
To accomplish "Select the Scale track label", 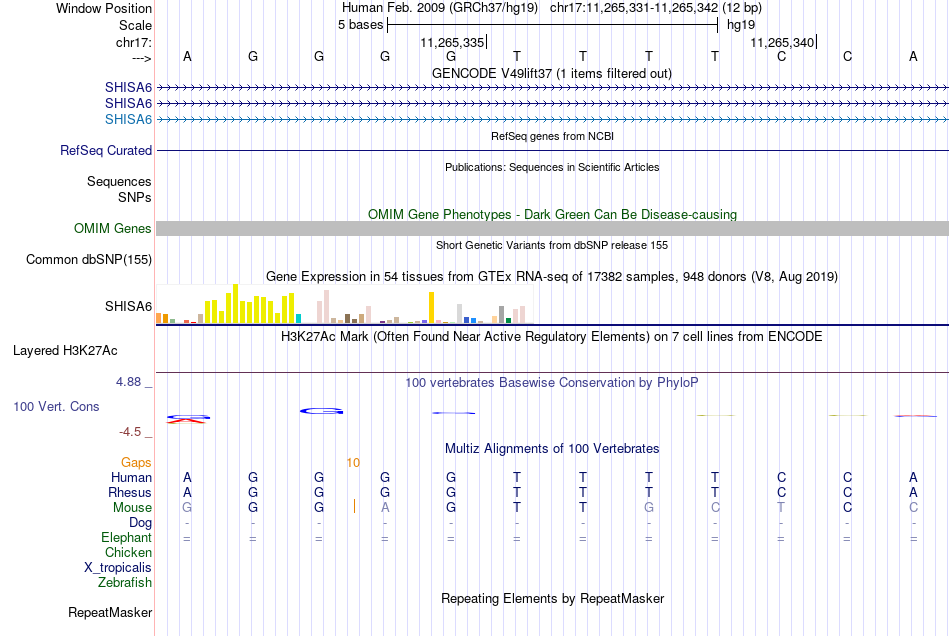I will pyautogui.click(x=135, y=25).
